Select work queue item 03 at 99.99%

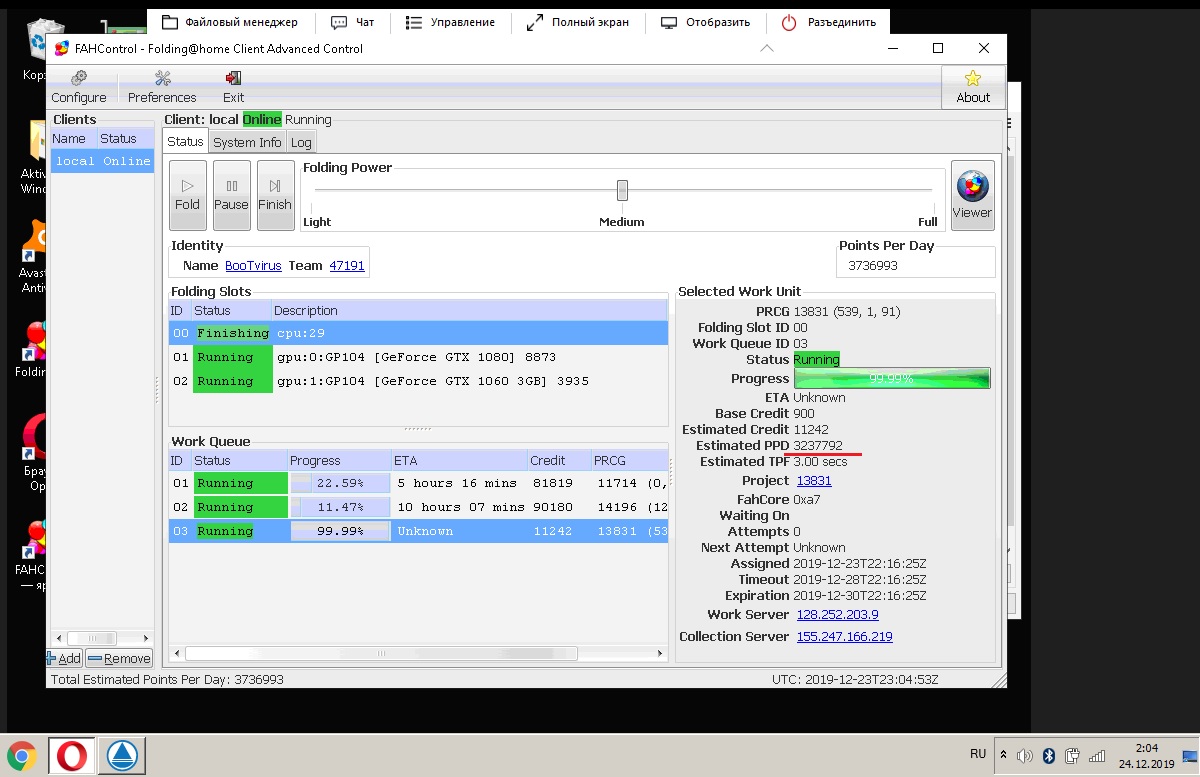click(x=418, y=531)
